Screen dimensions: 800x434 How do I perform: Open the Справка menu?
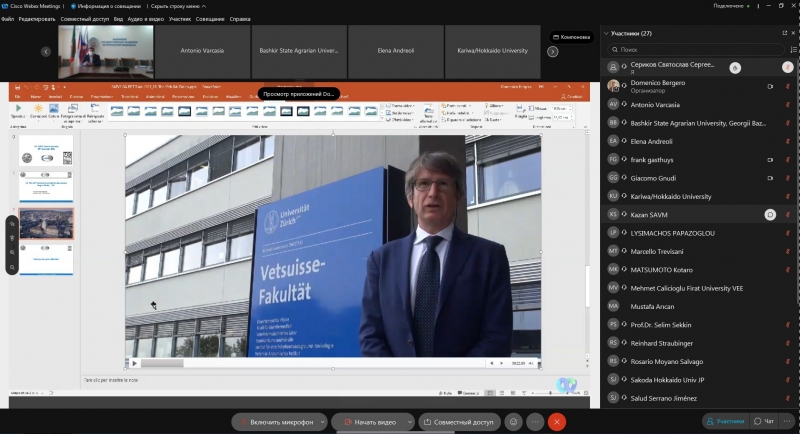[x=240, y=19]
